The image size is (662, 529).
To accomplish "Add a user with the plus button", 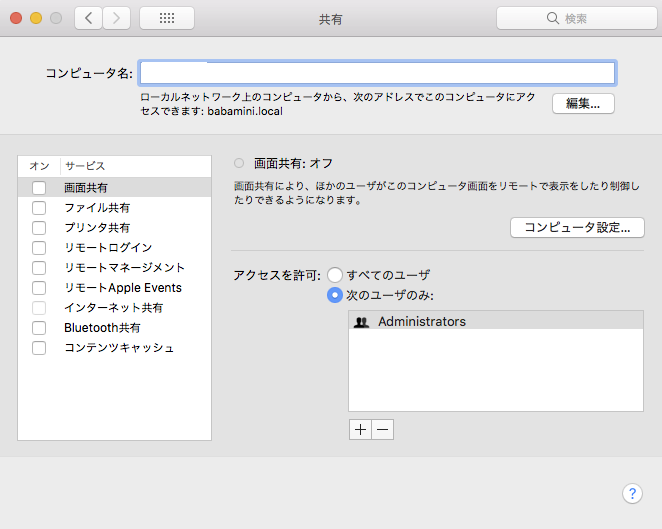I will pos(360,429).
